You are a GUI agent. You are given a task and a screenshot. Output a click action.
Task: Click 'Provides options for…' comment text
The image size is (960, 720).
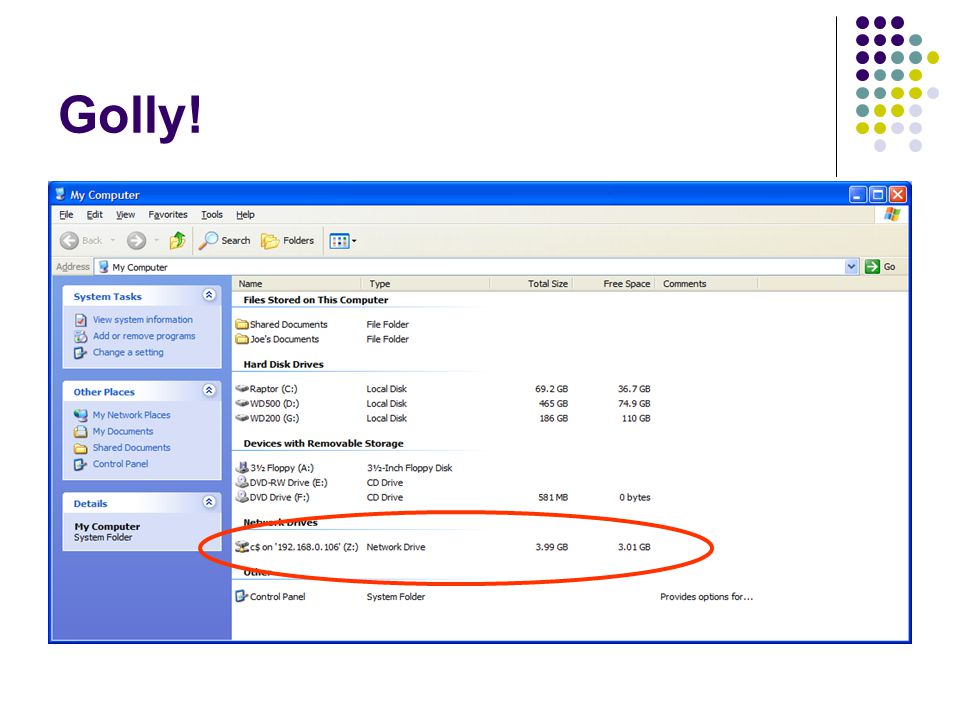[707, 596]
